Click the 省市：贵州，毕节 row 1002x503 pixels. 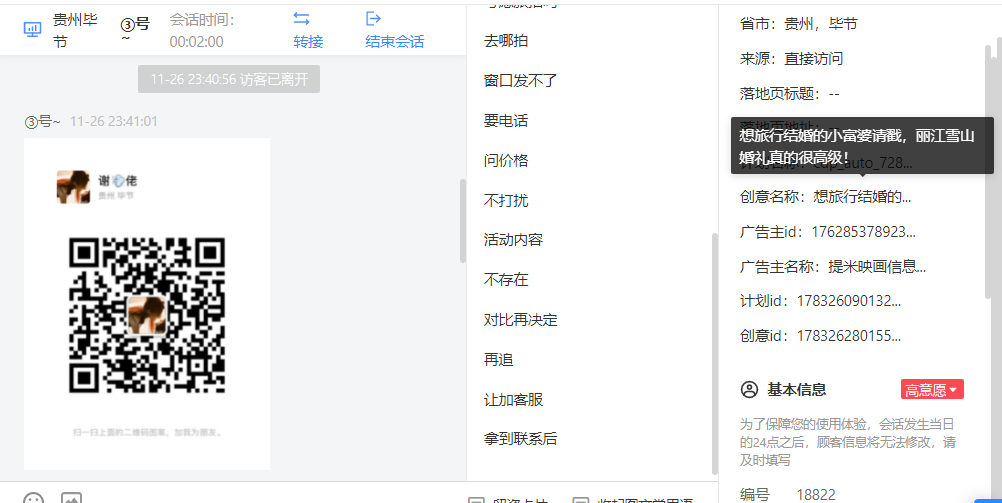798,24
